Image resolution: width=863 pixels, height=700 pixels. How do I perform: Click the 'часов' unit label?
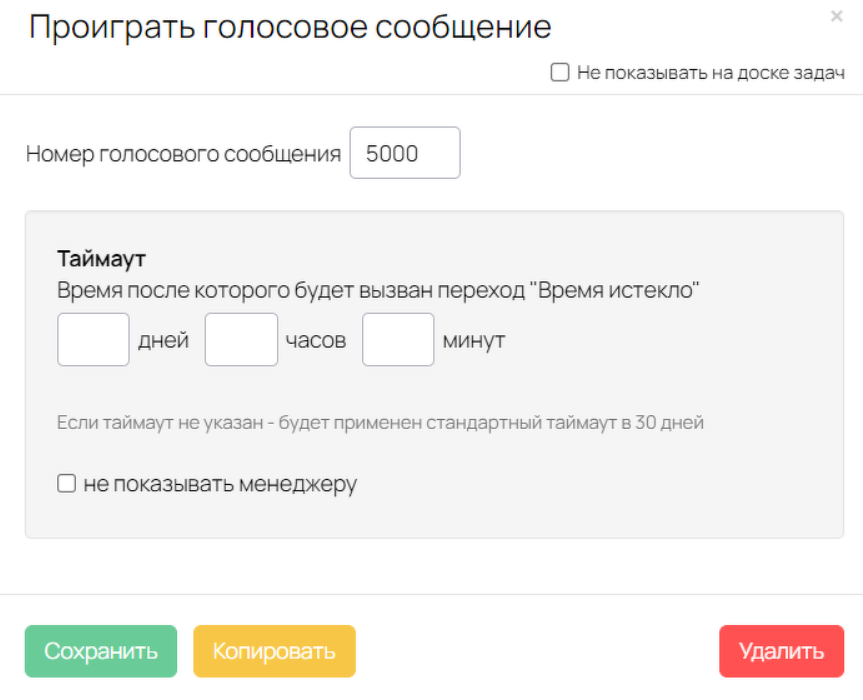316,341
